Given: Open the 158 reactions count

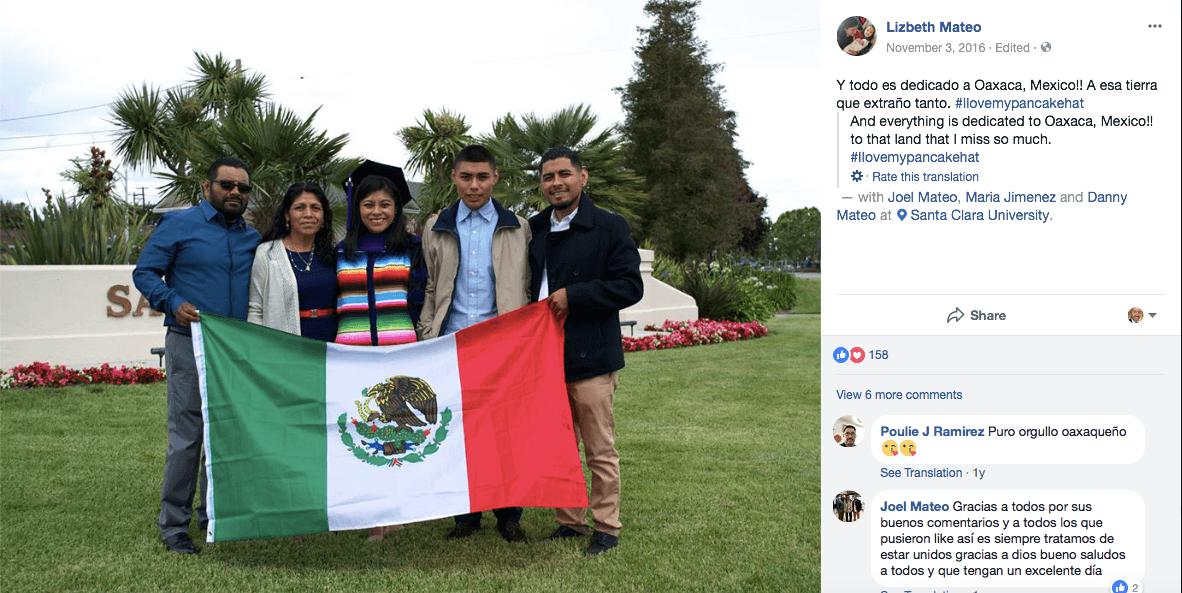Looking at the screenshot, I should point(878,355).
